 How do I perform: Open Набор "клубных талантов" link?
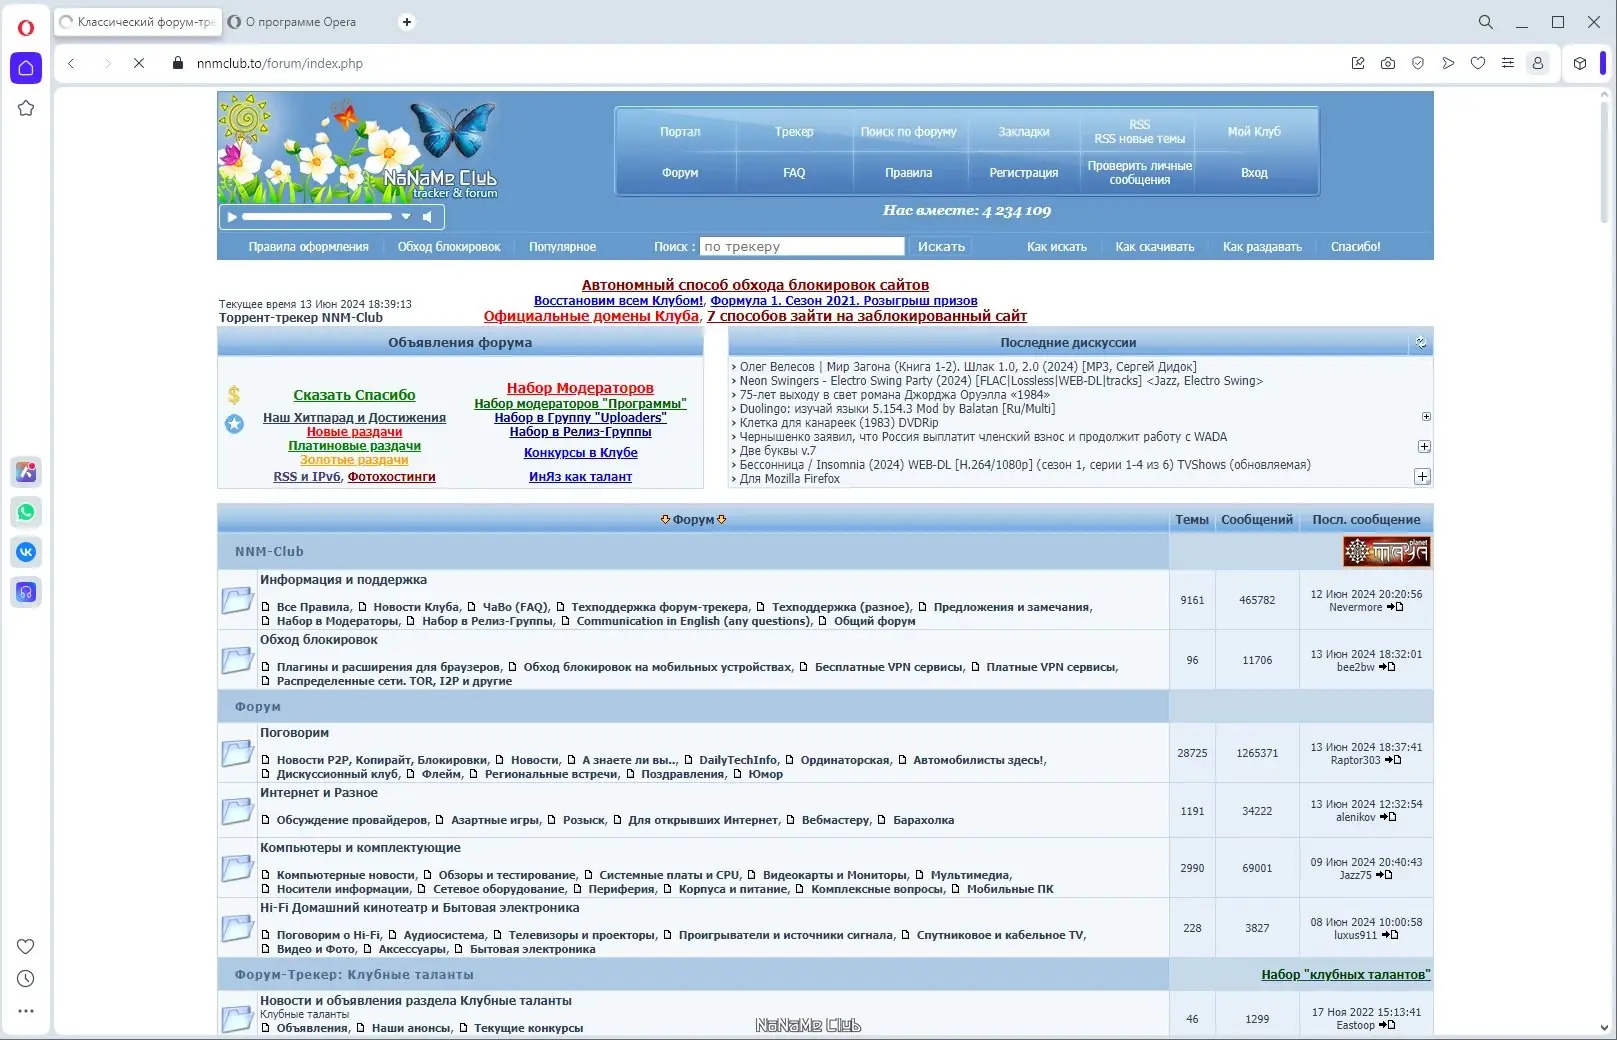1345,975
